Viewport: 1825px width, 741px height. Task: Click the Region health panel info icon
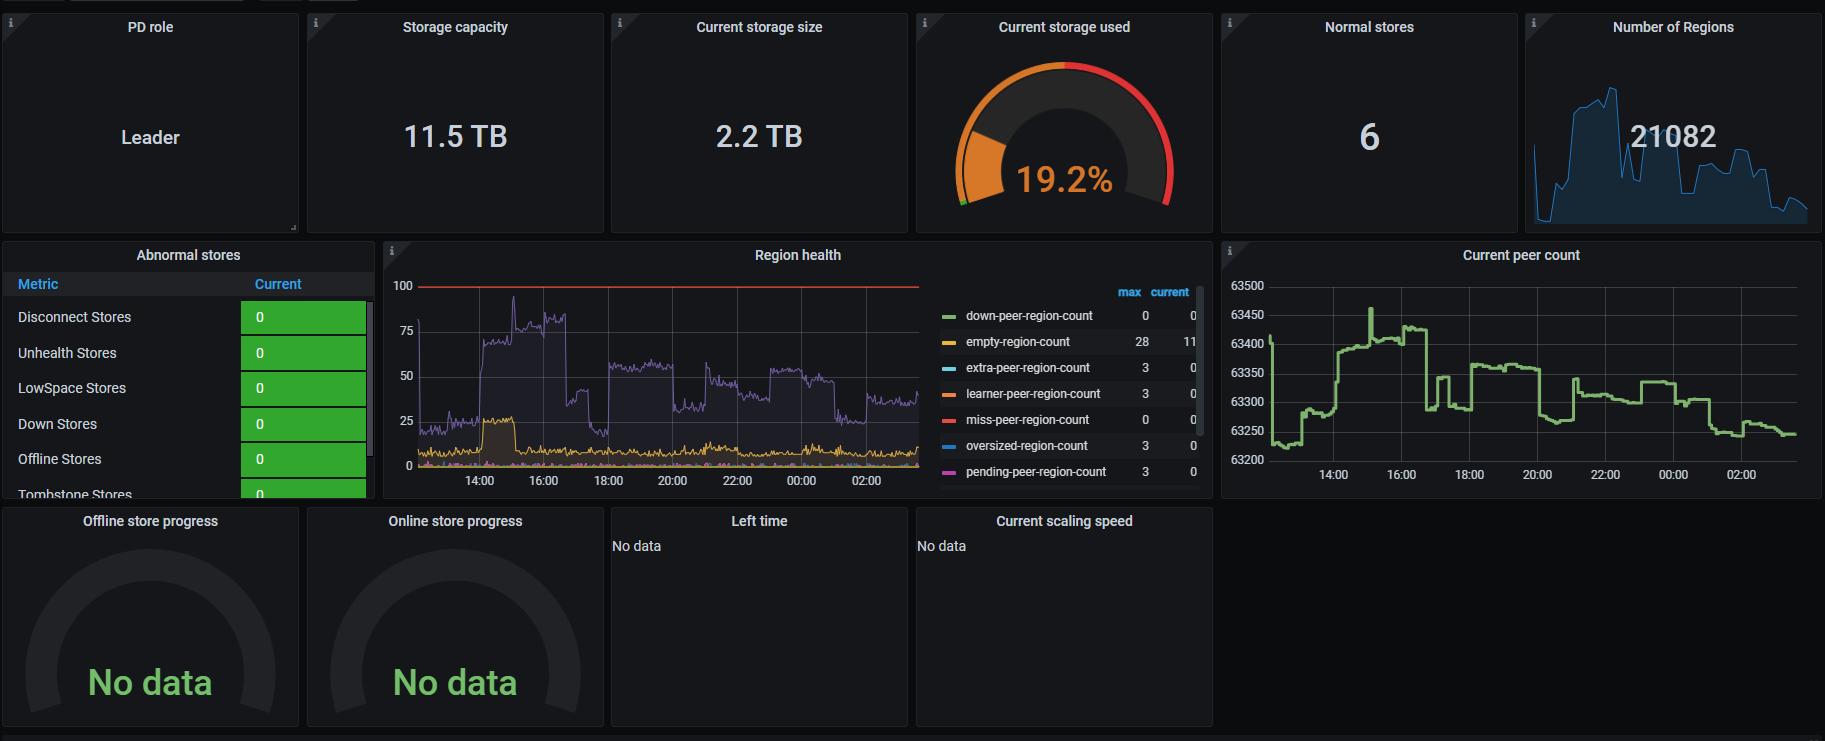(391, 251)
